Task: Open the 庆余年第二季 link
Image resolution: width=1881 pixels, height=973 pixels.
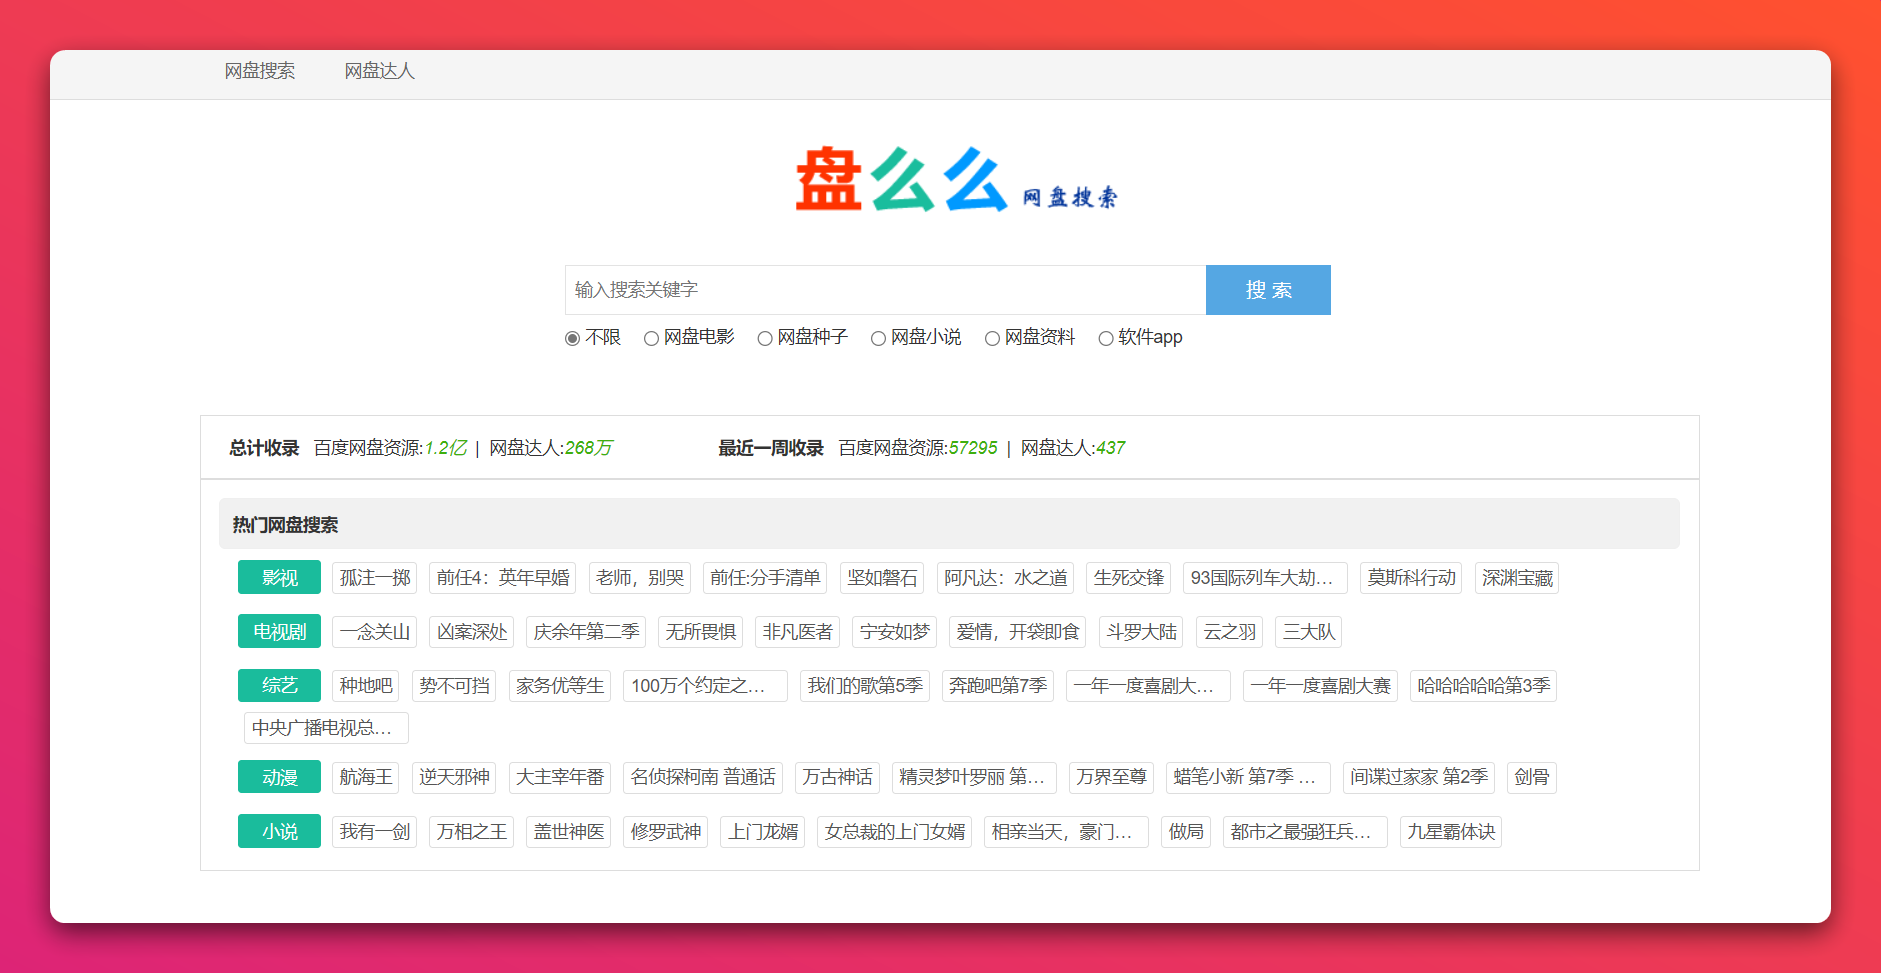Action: click(586, 632)
